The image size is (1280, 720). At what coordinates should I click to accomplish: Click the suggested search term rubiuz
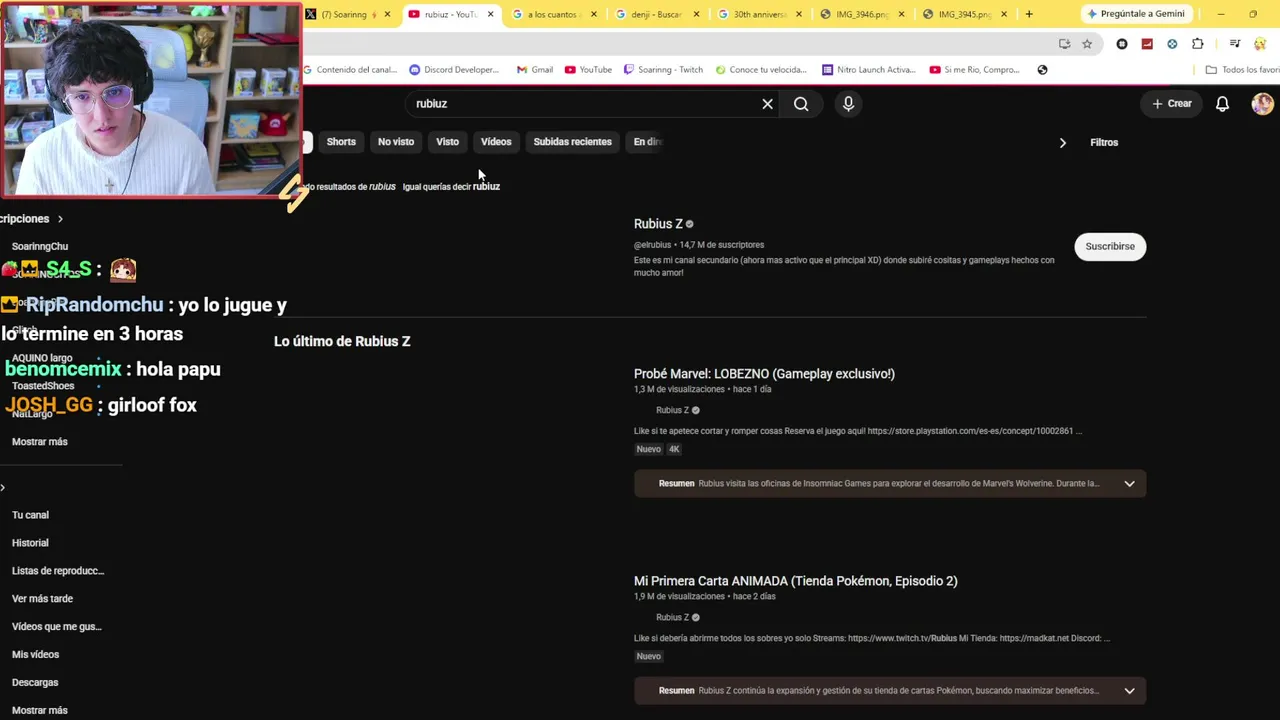tap(486, 187)
